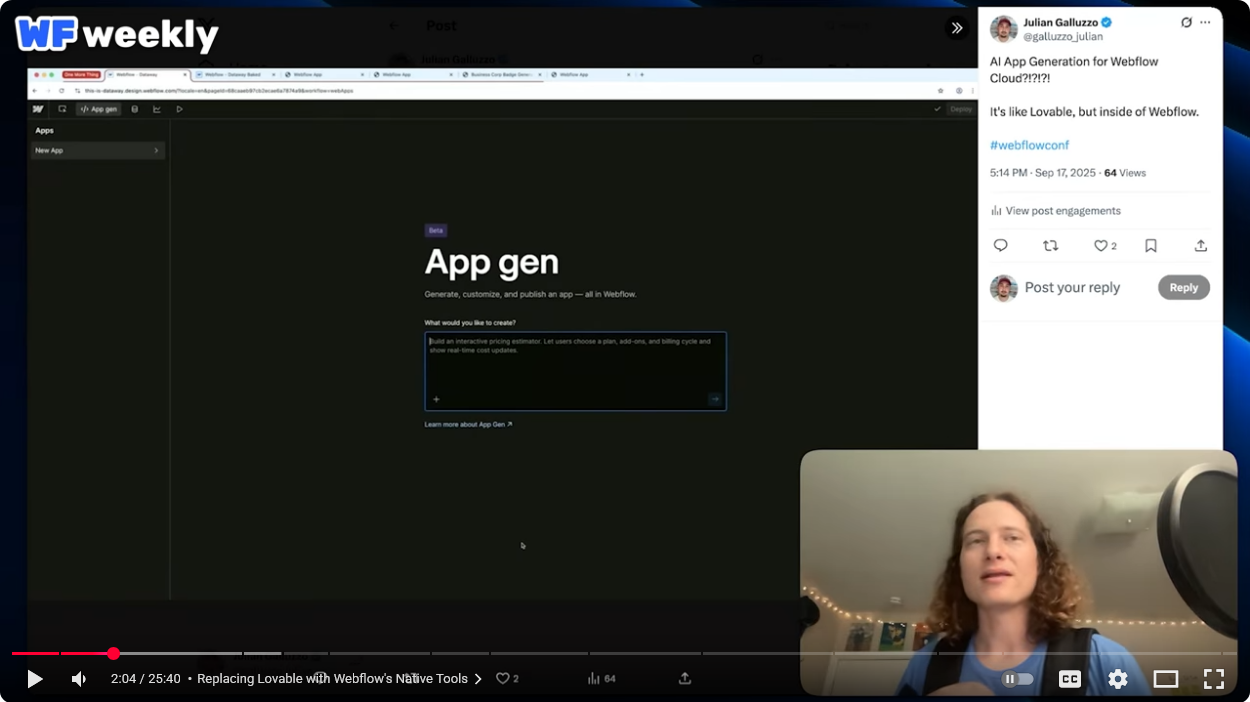
Task: Click the page icon beside the Webflow logo
Action: point(62,109)
